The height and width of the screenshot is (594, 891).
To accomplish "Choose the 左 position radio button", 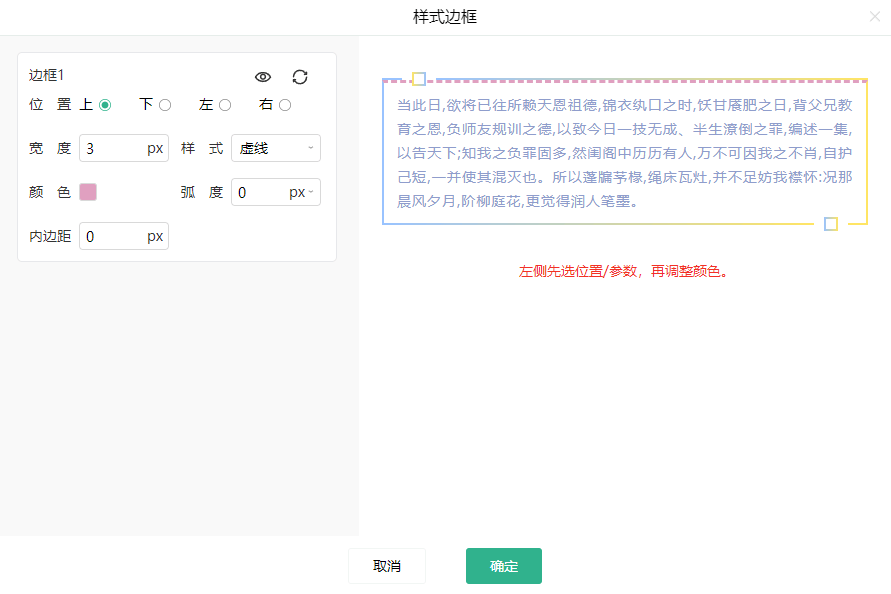I will point(225,105).
